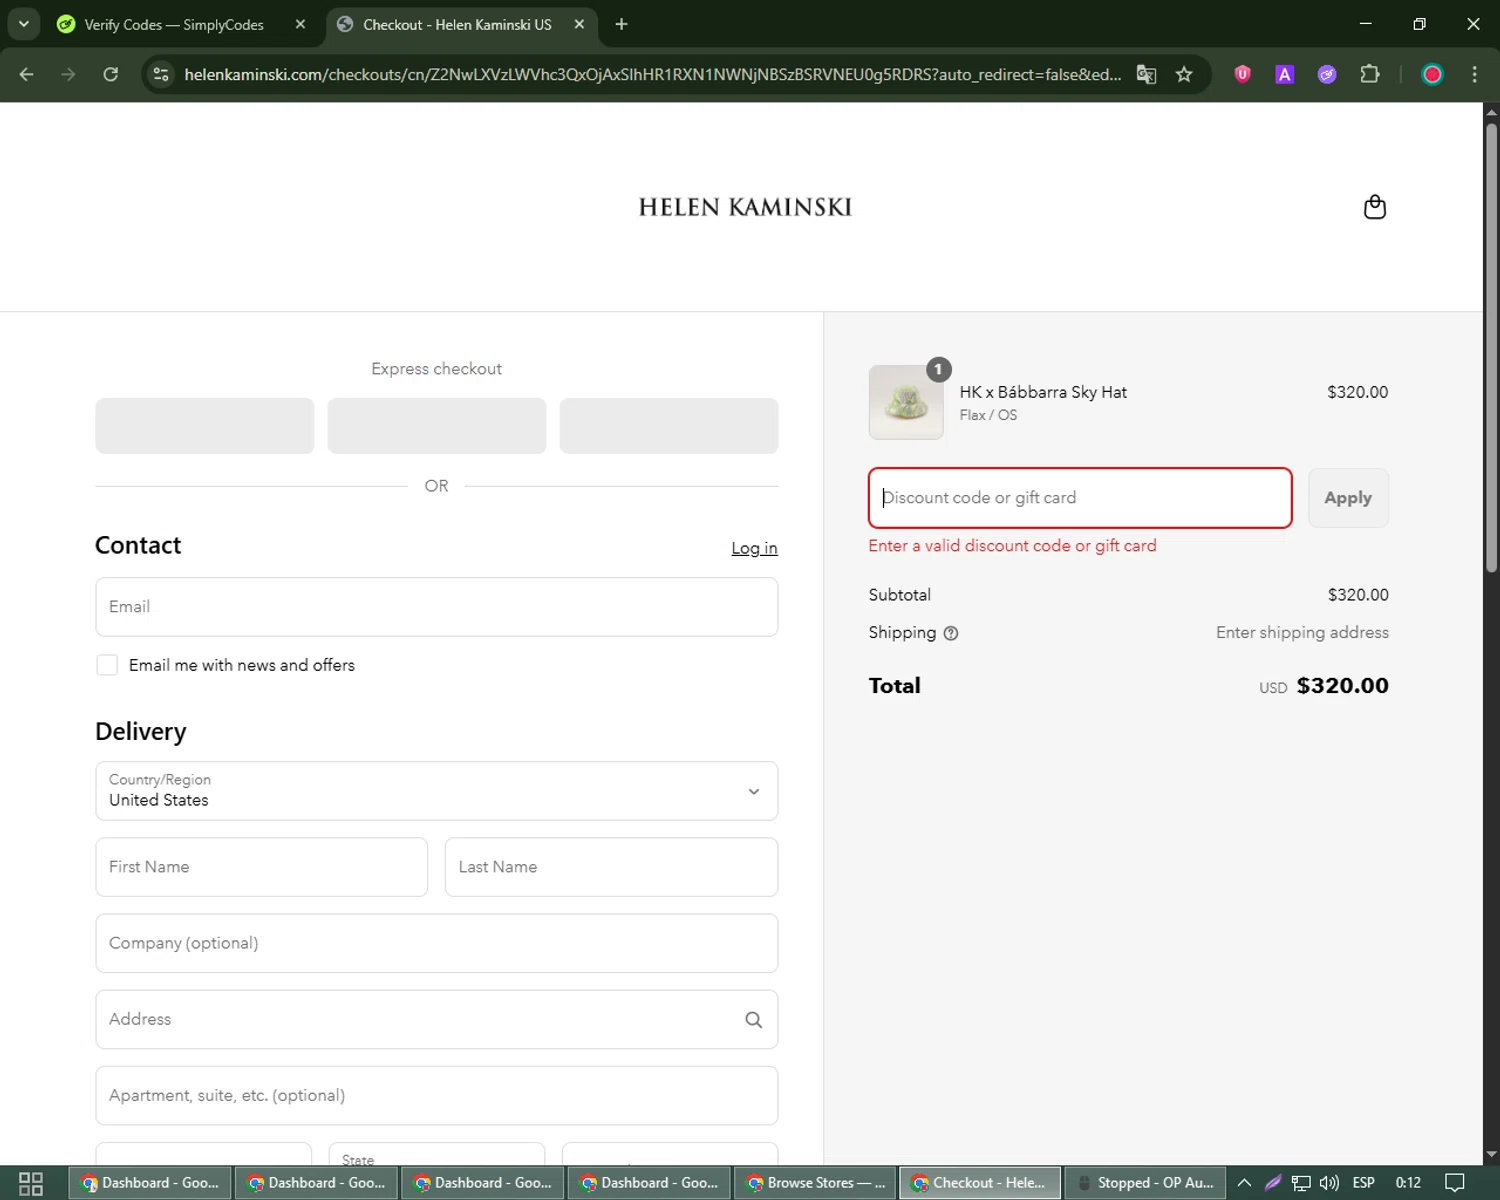Close the Verify Codes SimplyCodes tab

300,24
